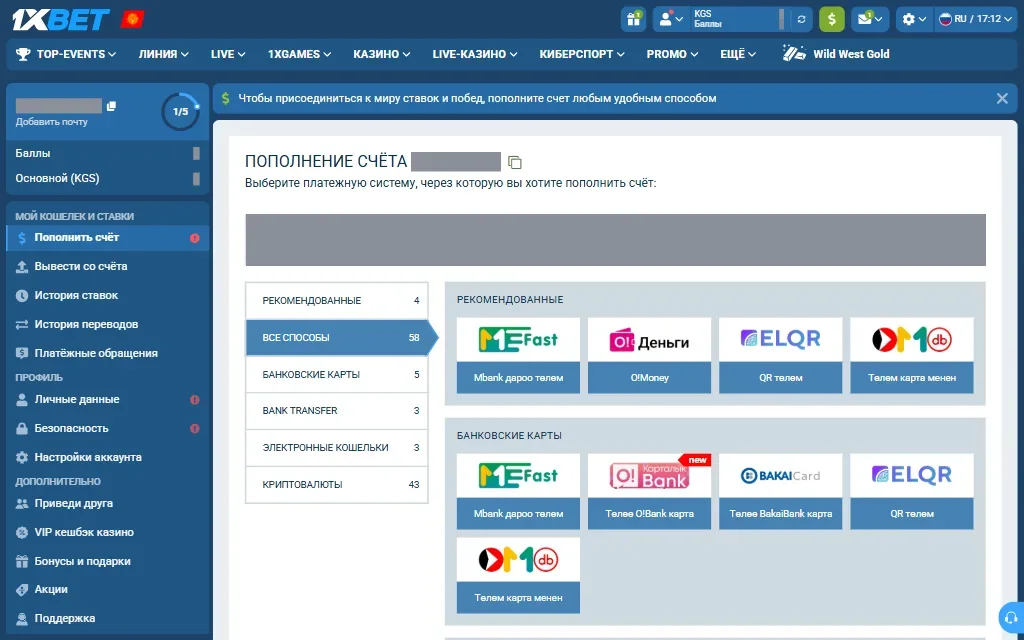
Task: Choose Төлөм карта менен in Банковские карты
Action: (x=518, y=575)
